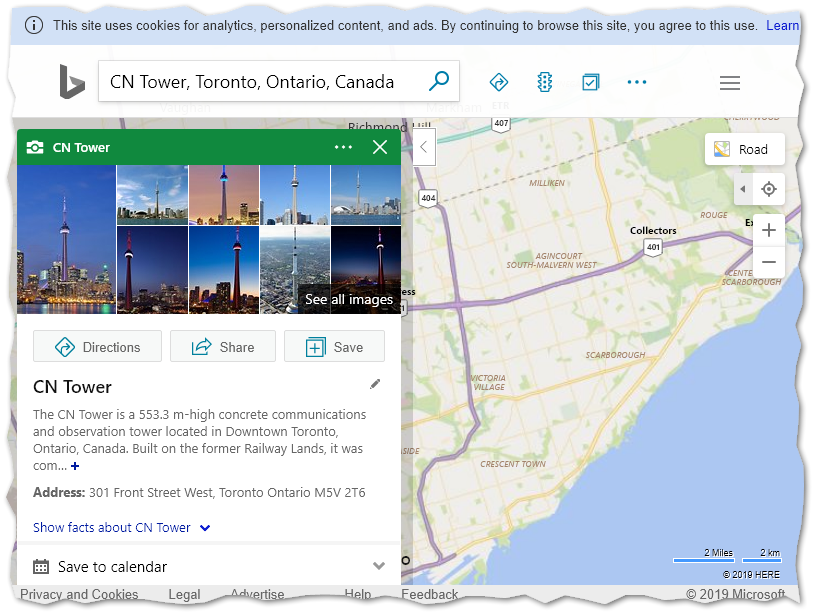Click the Save button

pos(334,347)
